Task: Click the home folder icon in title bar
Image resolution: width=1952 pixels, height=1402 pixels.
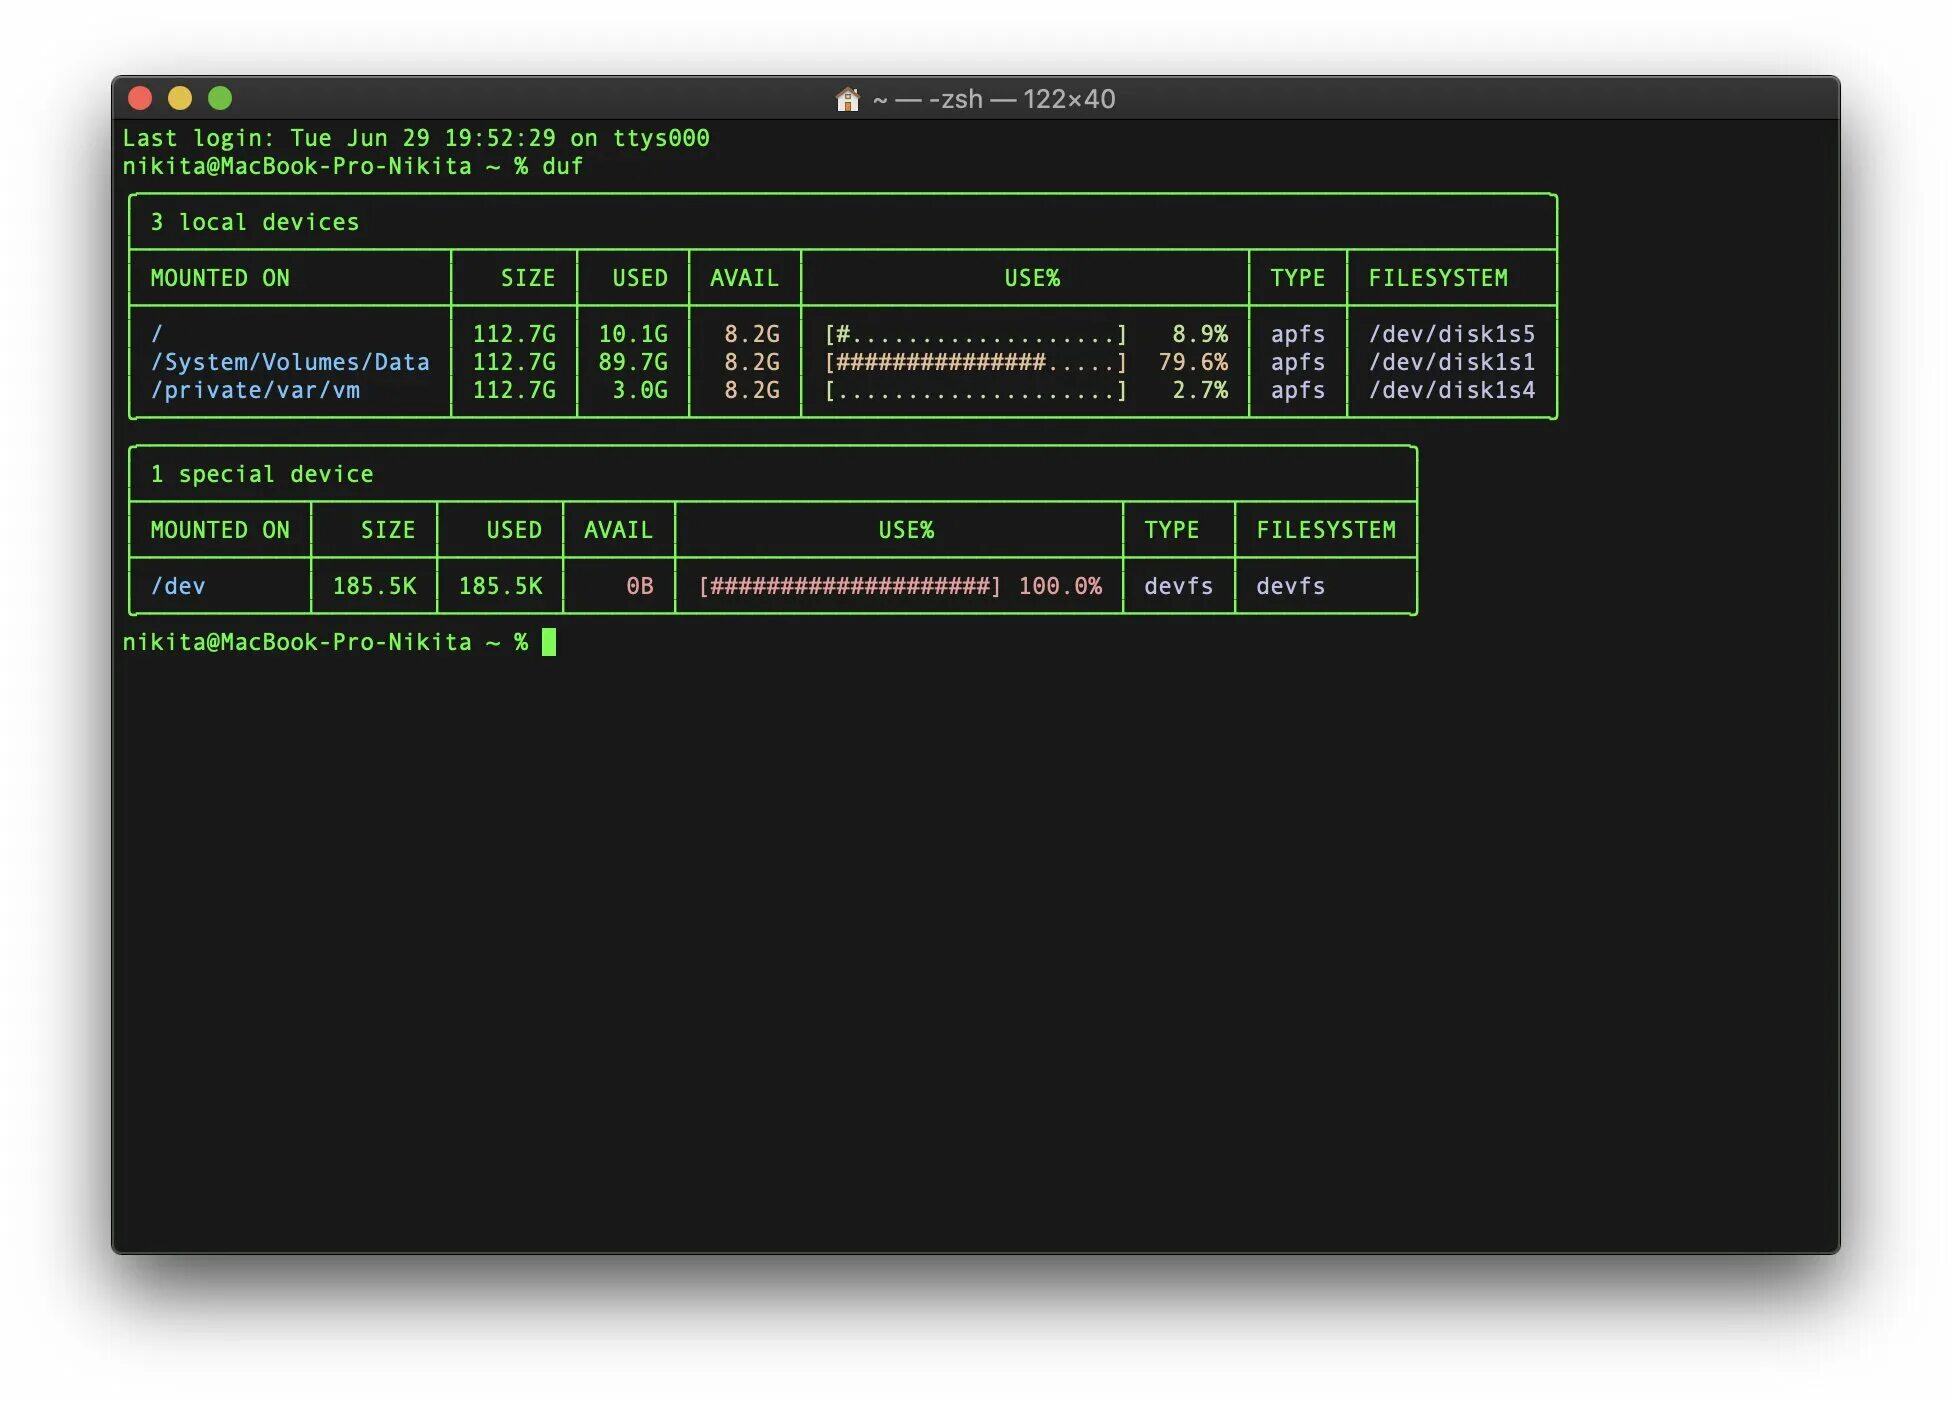Action: [x=847, y=99]
